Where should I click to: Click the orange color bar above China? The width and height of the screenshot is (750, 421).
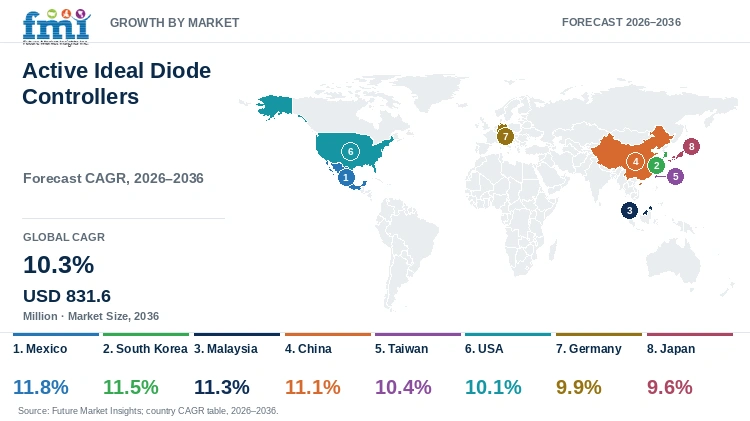point(328,334)
